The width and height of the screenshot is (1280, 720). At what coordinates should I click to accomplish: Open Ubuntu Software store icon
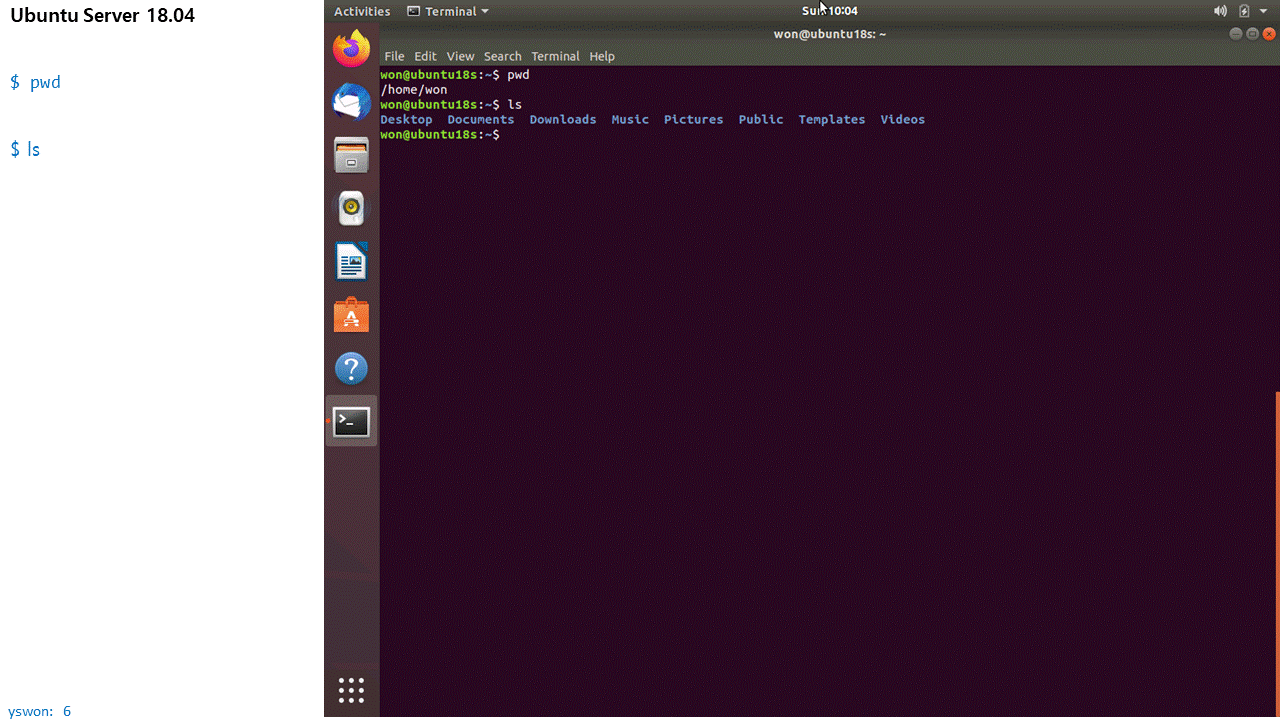point(351,315)
